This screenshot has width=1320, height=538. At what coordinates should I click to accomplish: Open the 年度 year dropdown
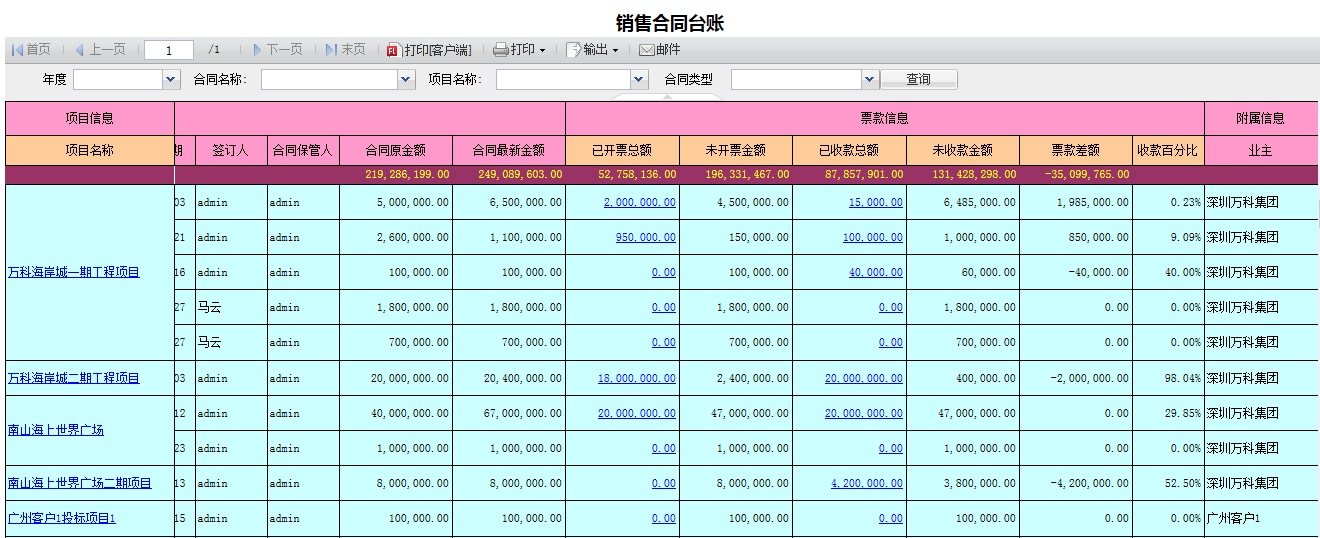pos(171,79)
